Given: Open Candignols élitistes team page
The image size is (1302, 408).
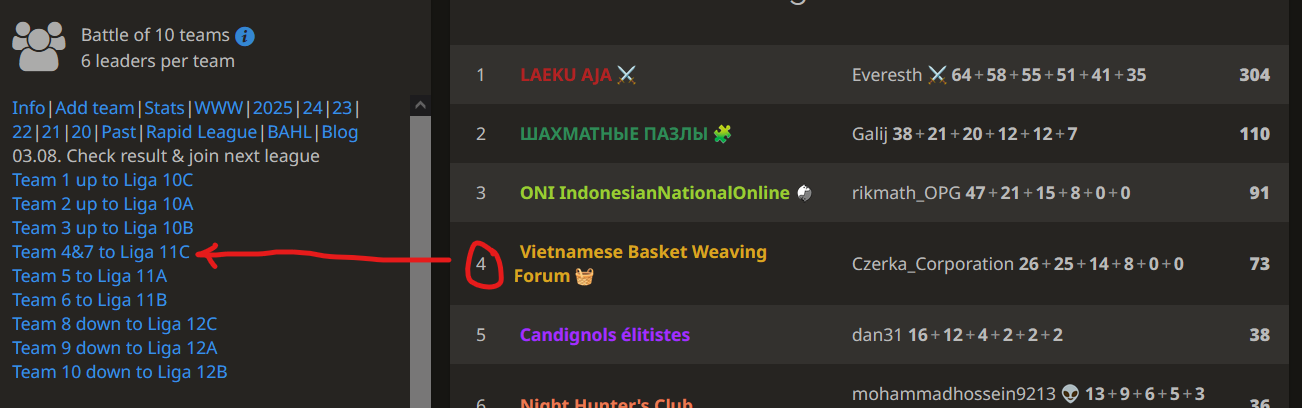Looking at the screenshot, I should [x=605, y=335].
